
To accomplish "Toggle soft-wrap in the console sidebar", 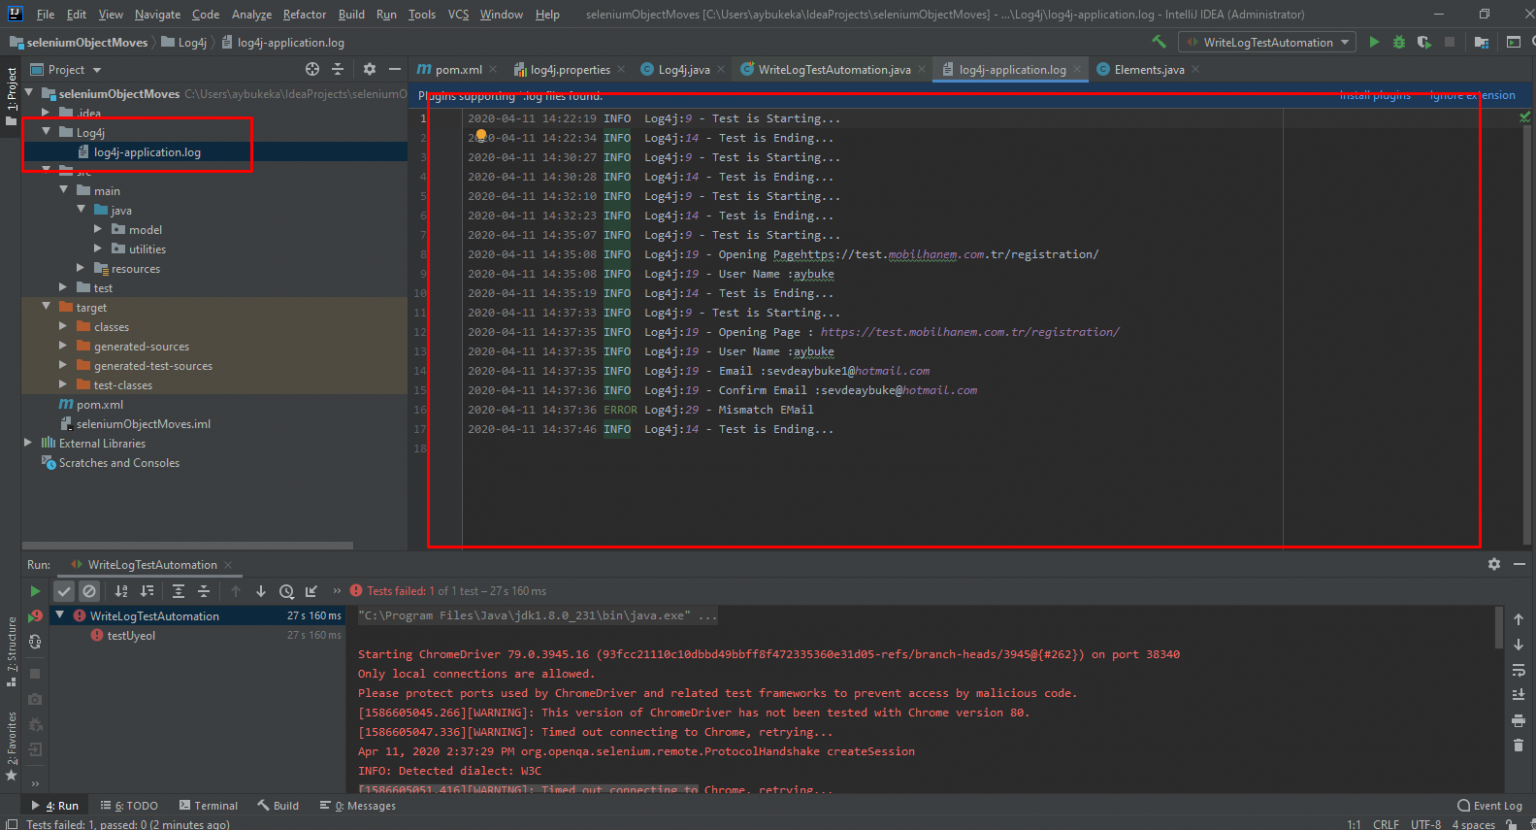I will click(1518, 670).
